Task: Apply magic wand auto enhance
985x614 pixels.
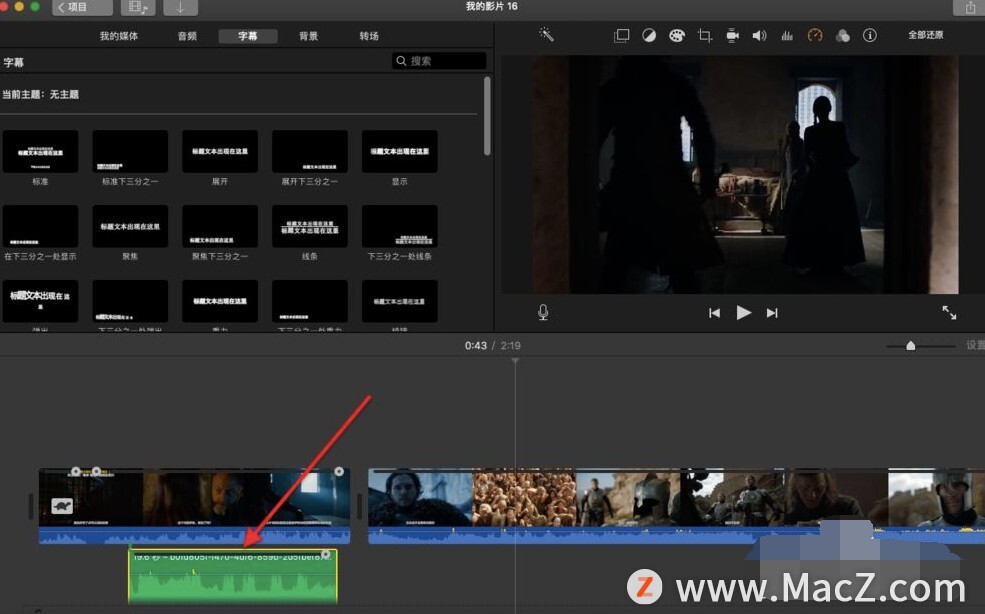Action: click(547, 35)
